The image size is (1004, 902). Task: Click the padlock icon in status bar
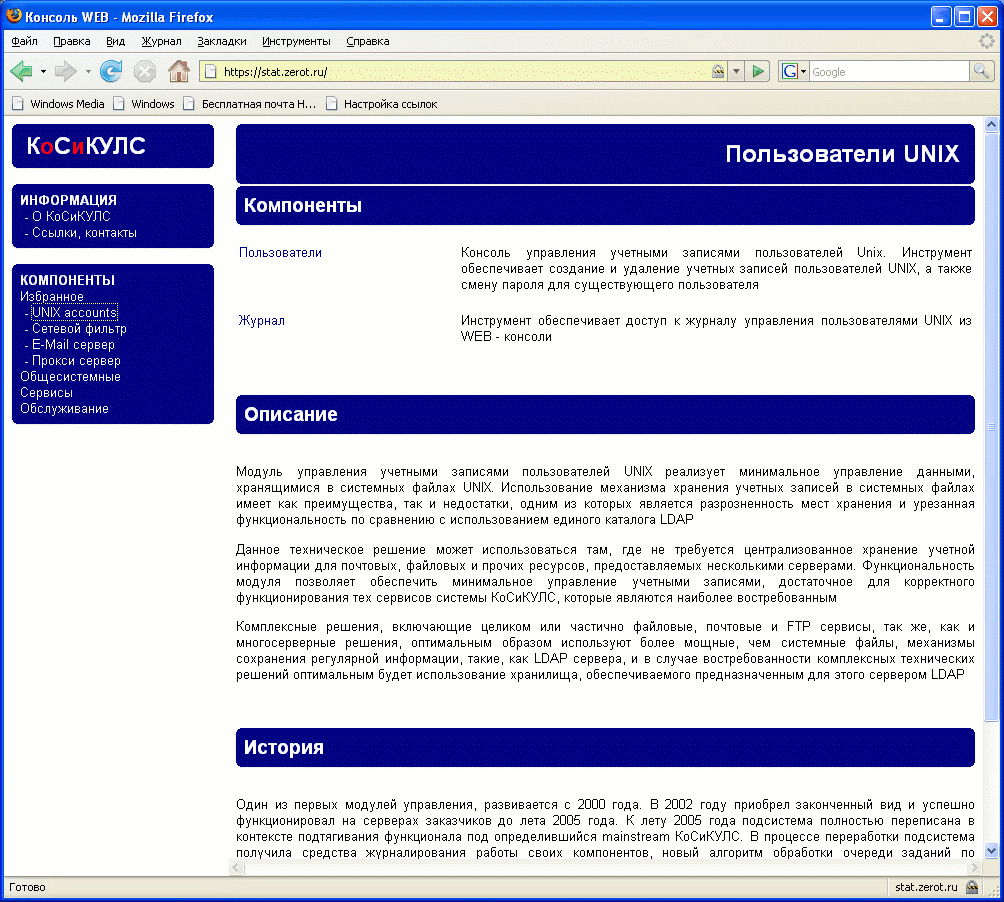tap(972, 887)
